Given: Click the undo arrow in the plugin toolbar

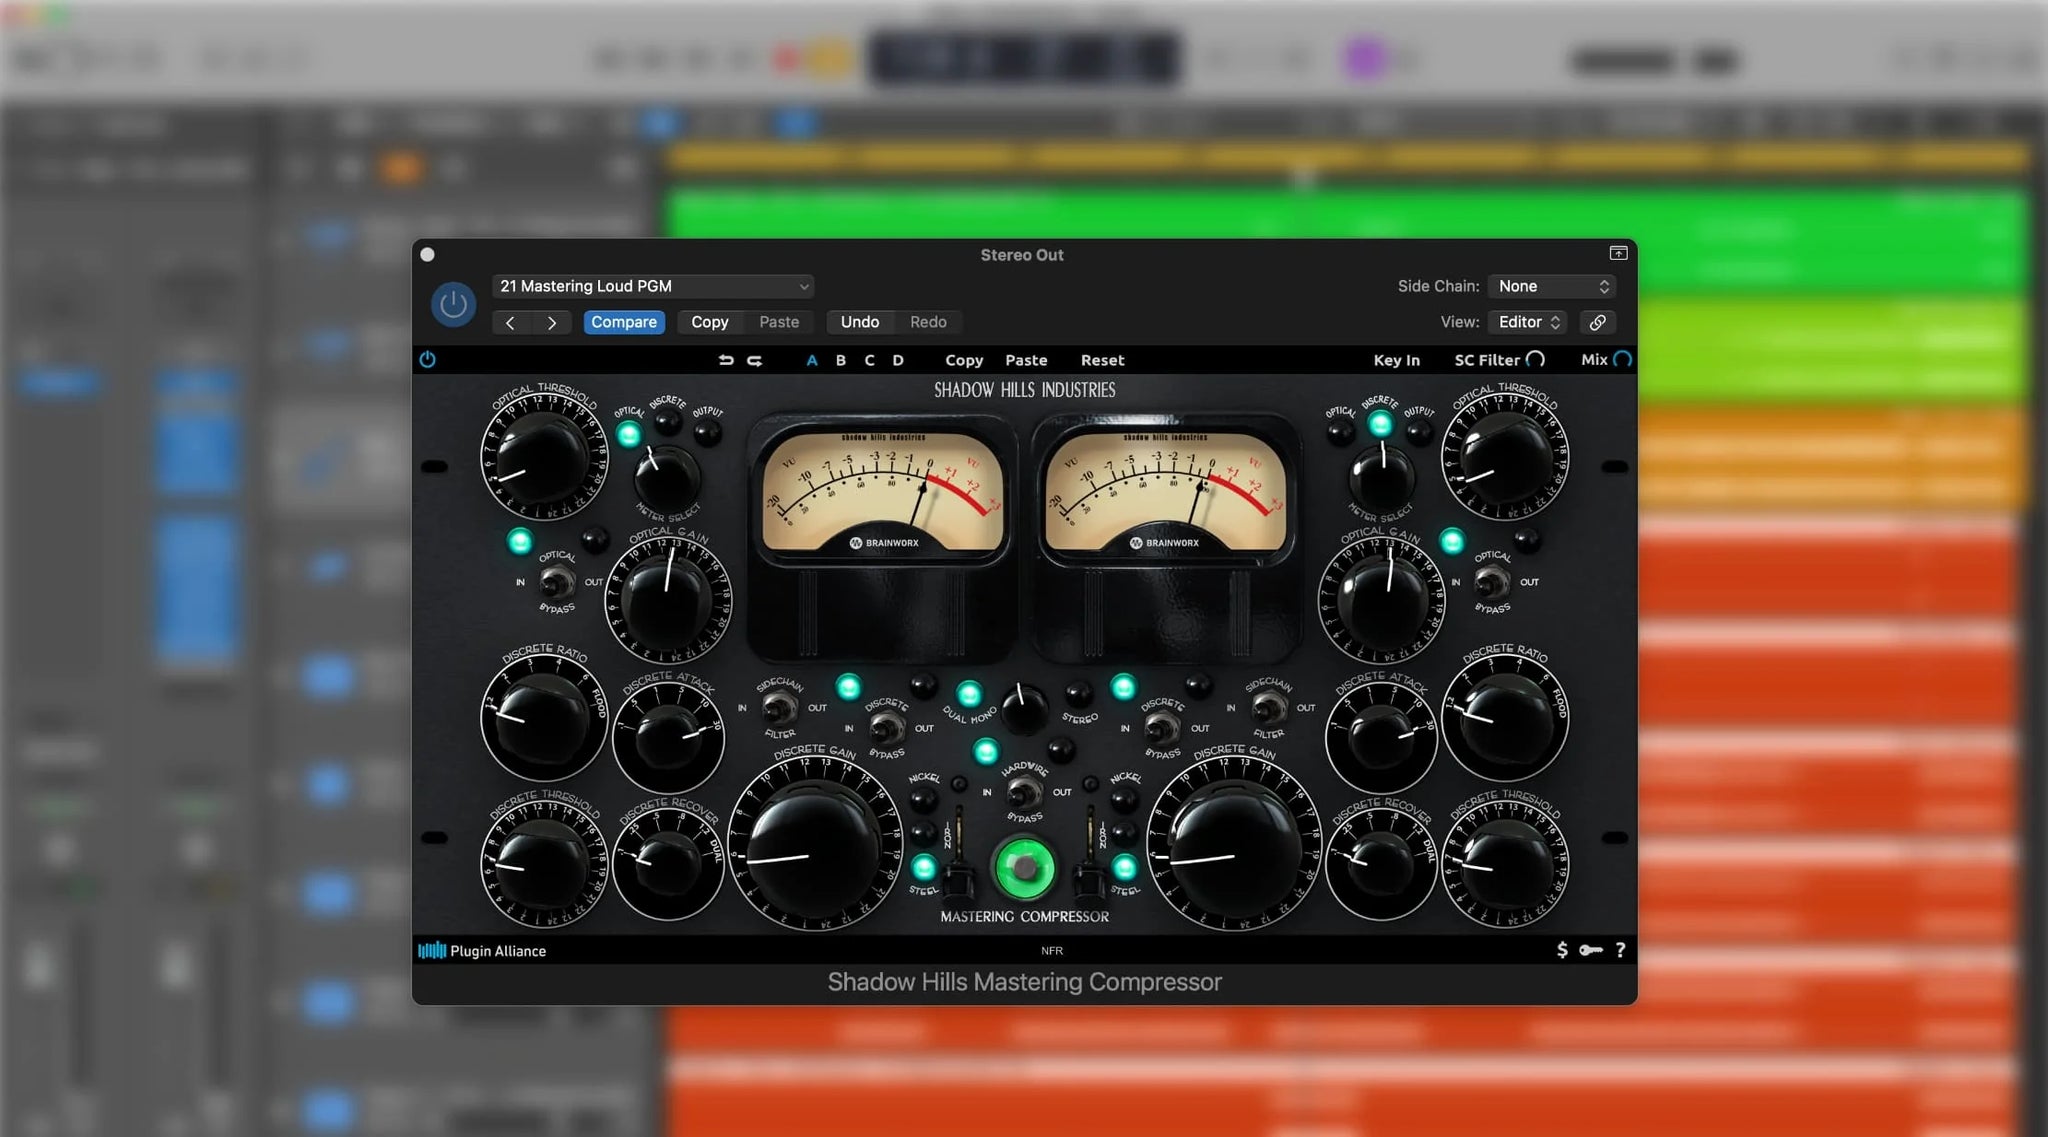Looking at the screenshot, I should tap(728, 360).
